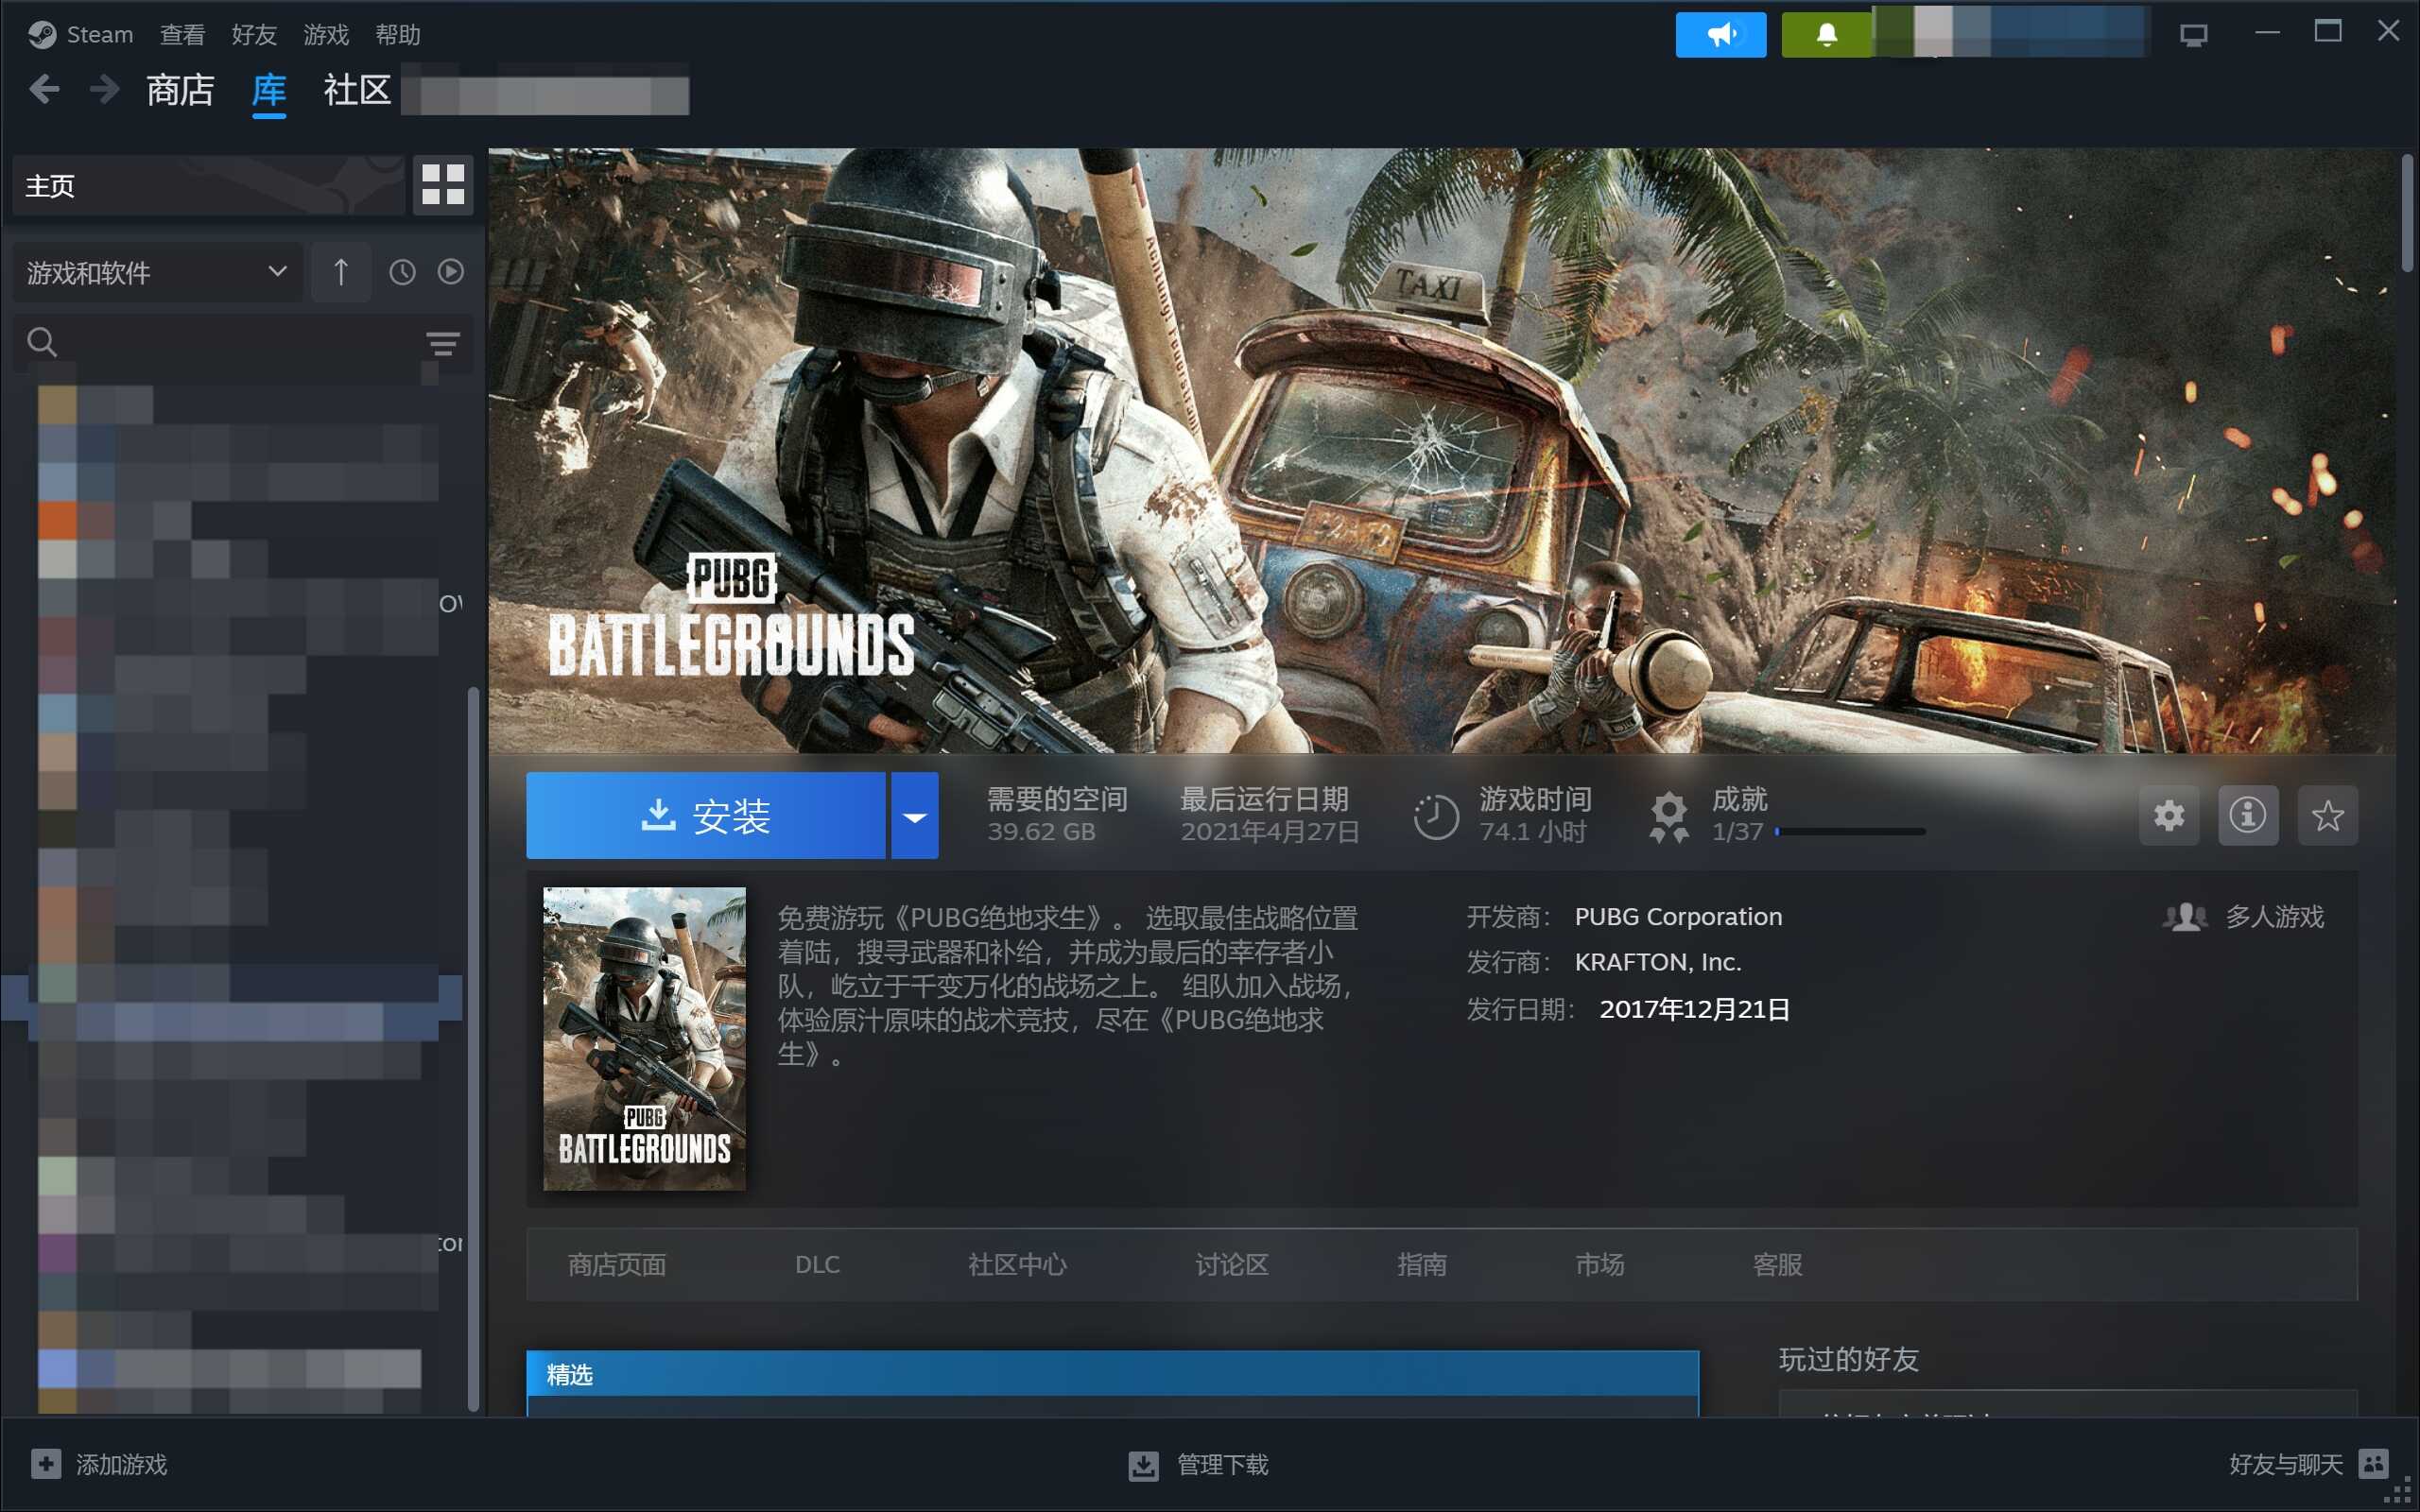Toggle the ready-to-play filter icon
The height and width of the screenshot is (1512, 2420).
pos(451,272)
